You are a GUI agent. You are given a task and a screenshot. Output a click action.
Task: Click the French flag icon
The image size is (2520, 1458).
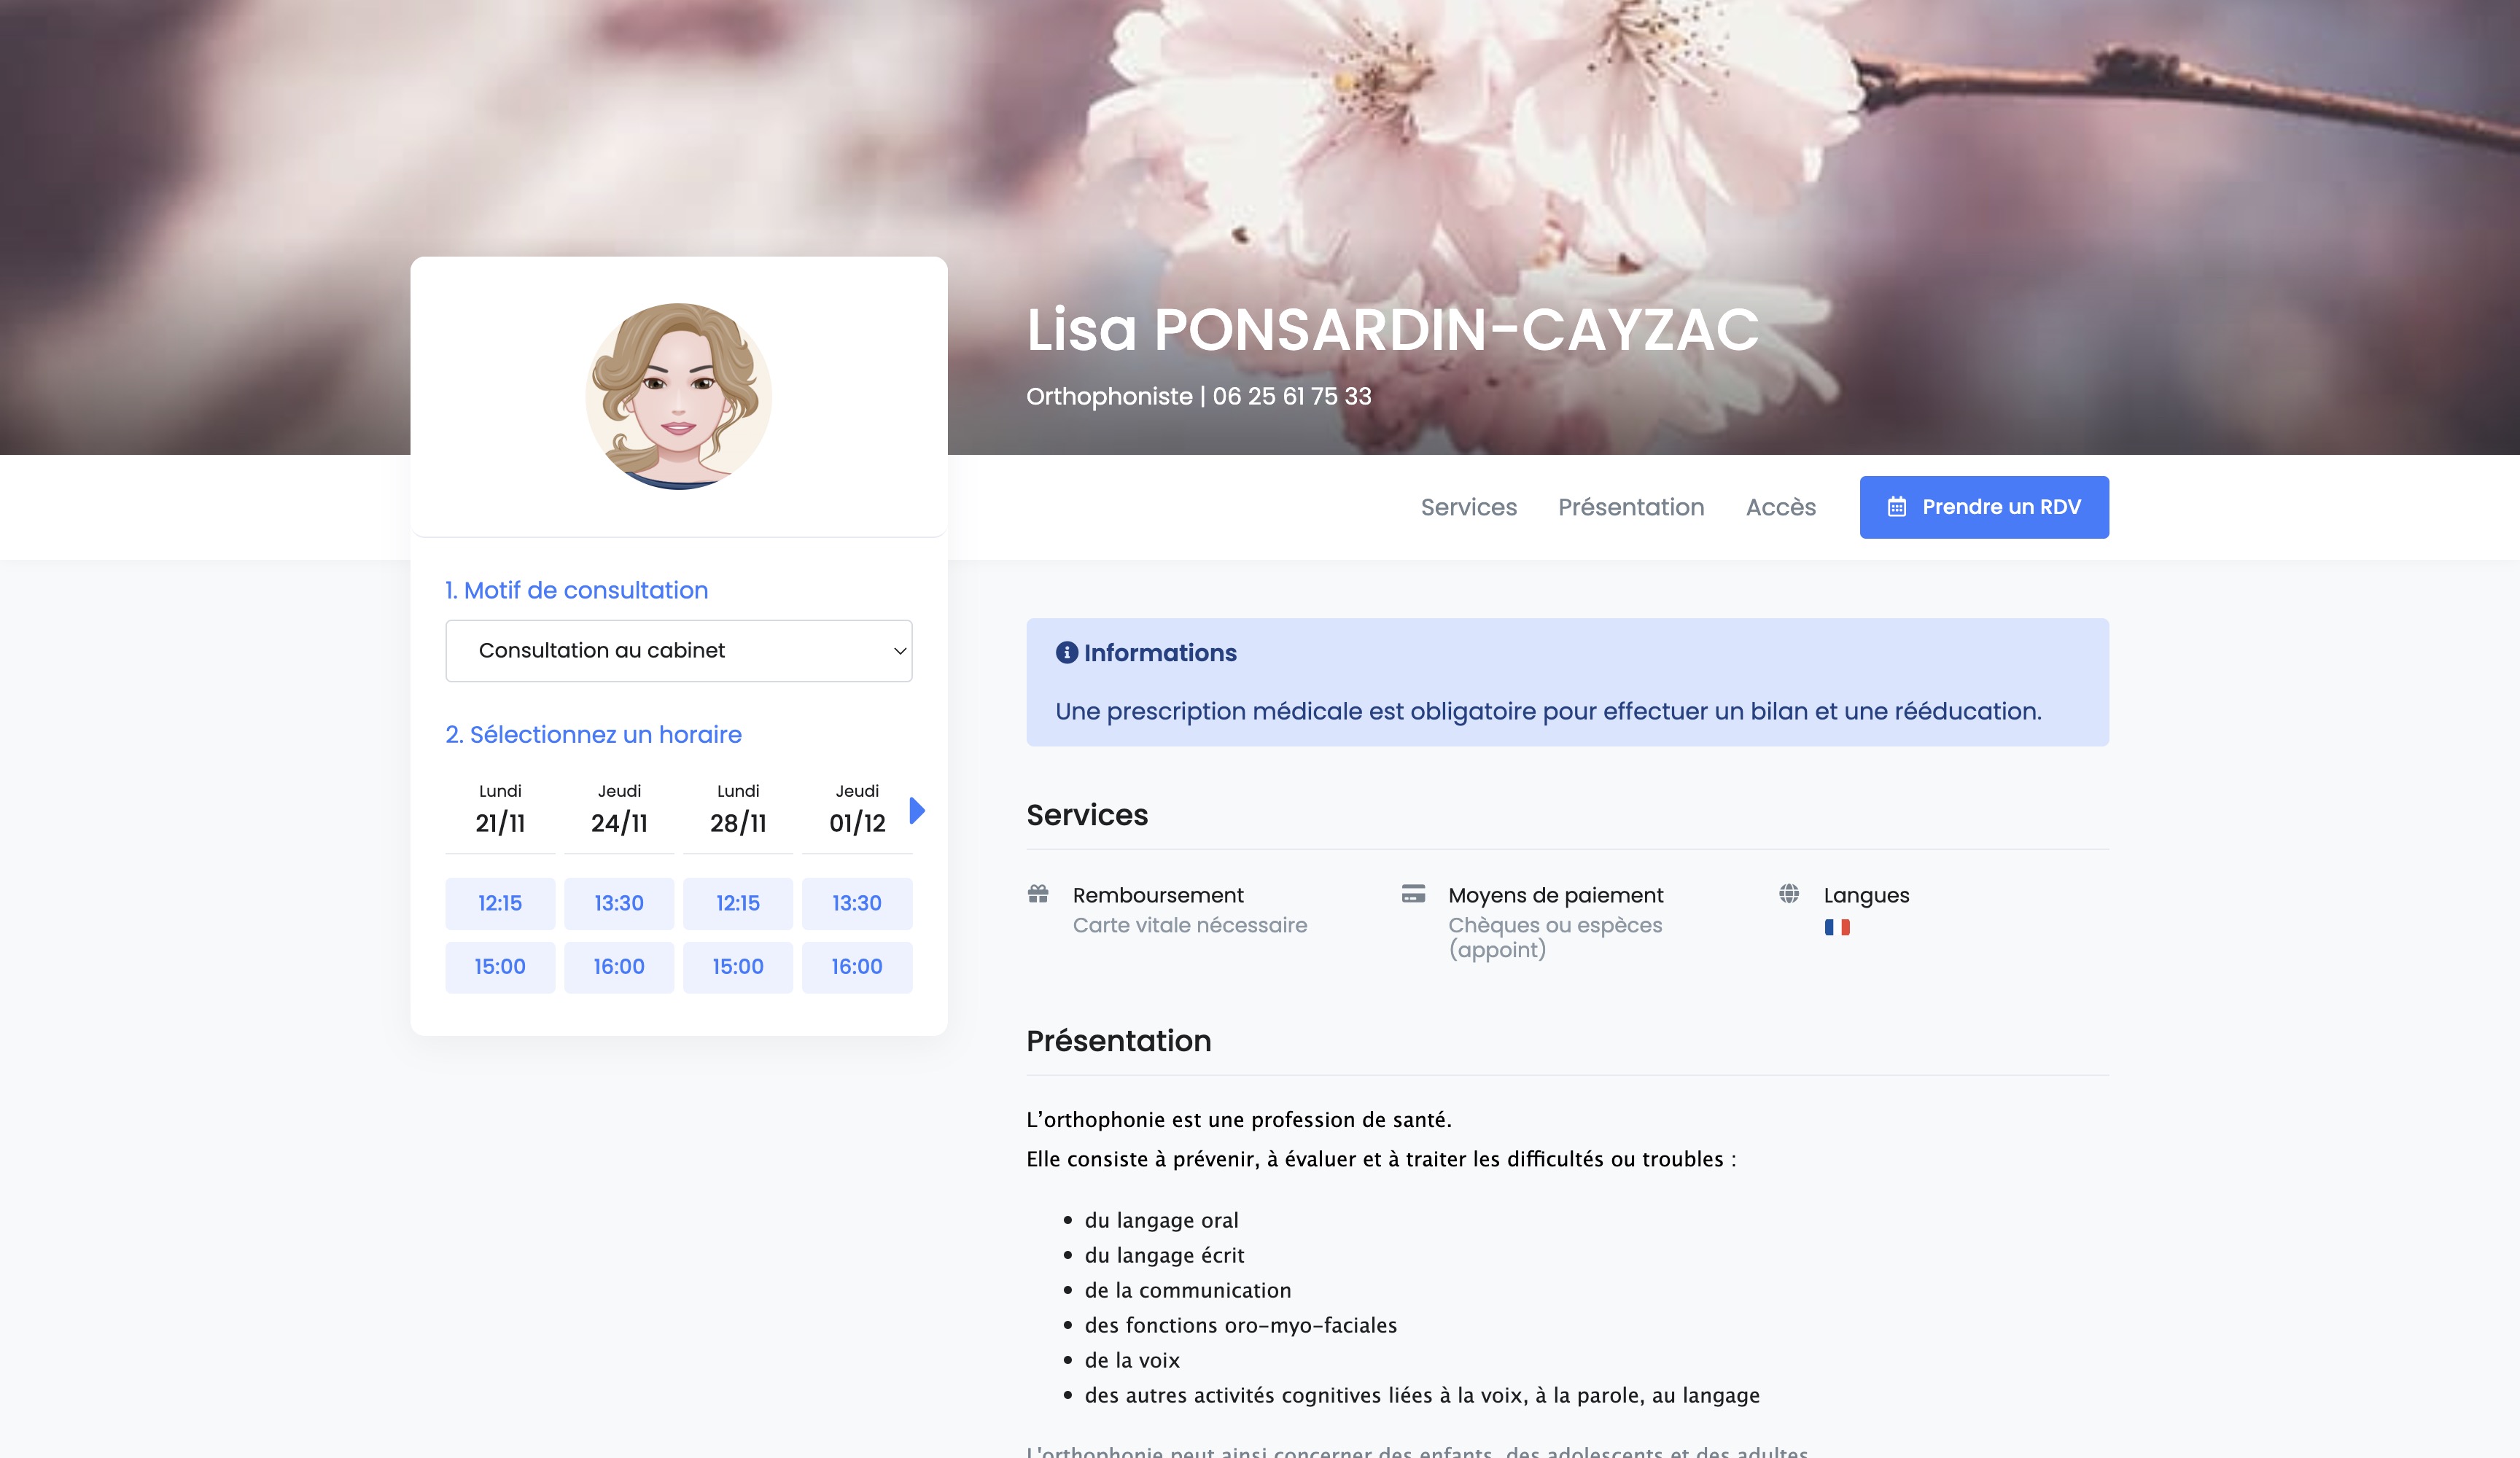pos(1837,927)
